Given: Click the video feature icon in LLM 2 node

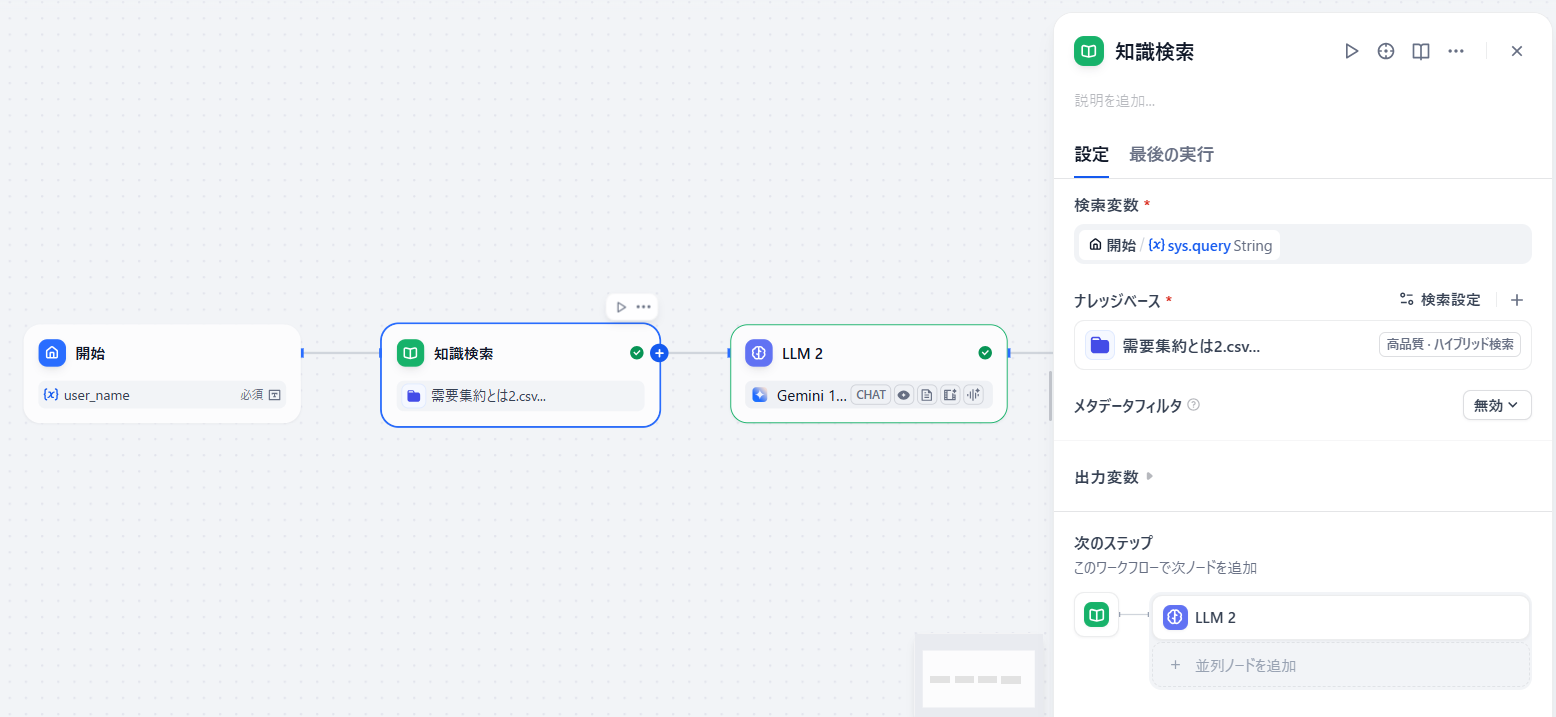Looking at the screenshot, I should 950,395.
